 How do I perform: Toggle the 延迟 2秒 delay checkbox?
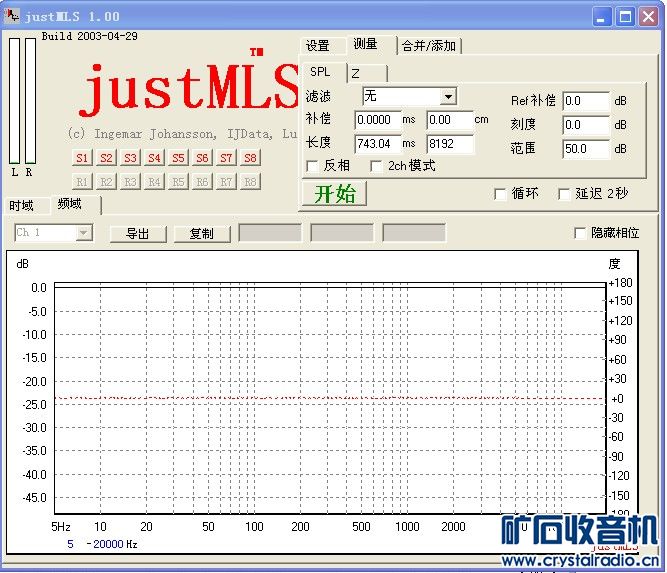(564, 194)
